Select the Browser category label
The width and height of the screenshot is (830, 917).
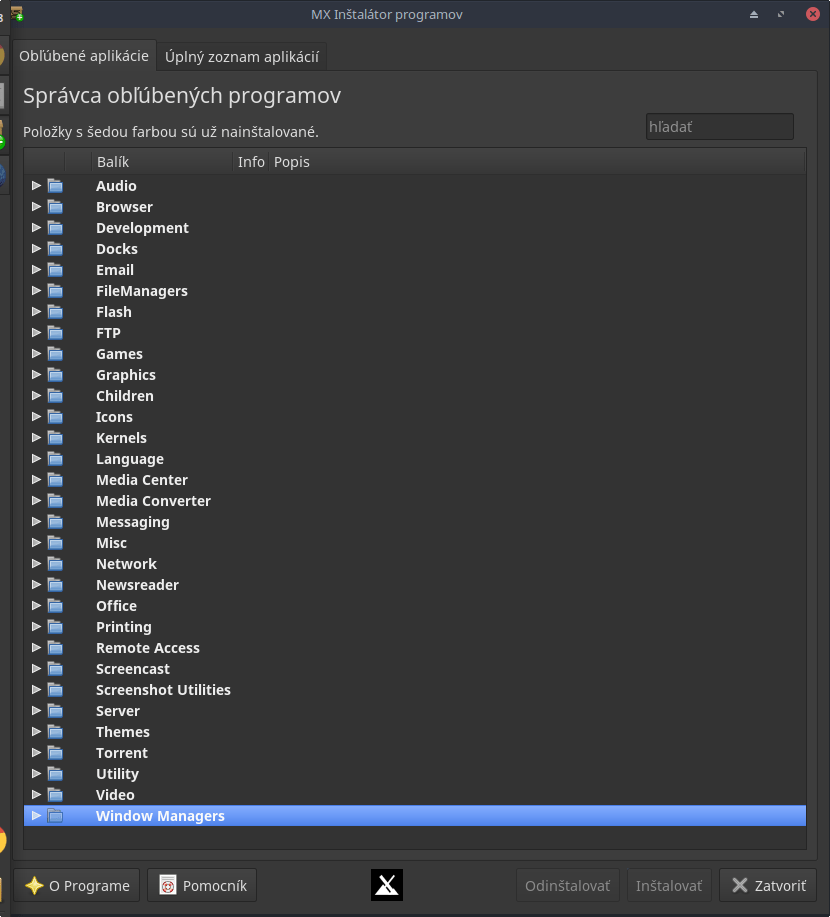coord(125,207)
